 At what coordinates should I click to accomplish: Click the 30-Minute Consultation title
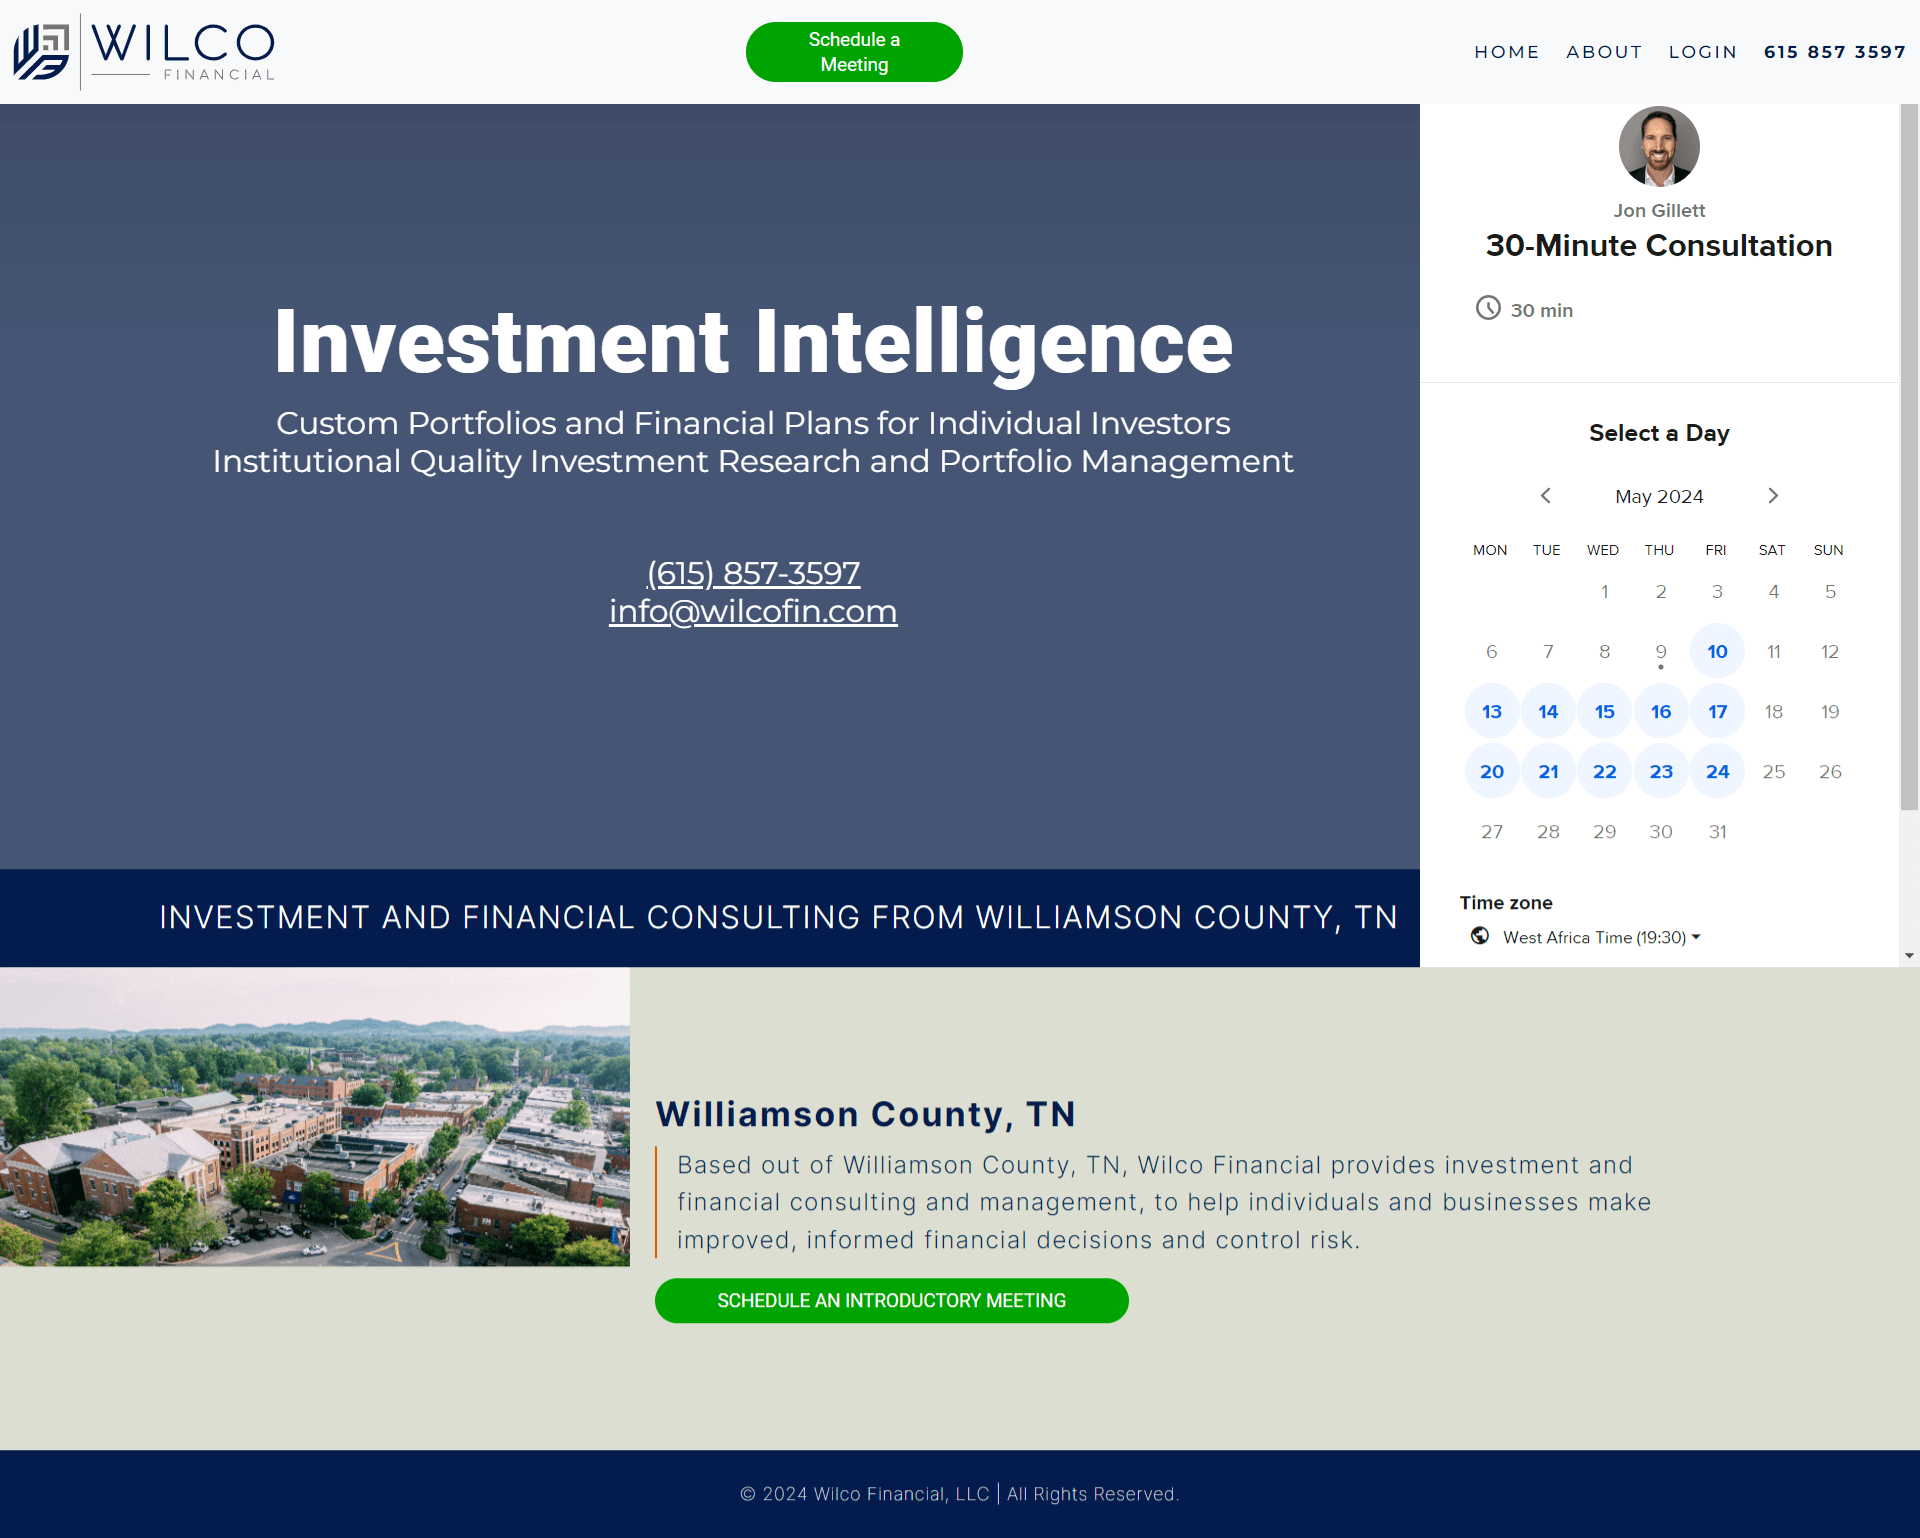(1659, 246)
